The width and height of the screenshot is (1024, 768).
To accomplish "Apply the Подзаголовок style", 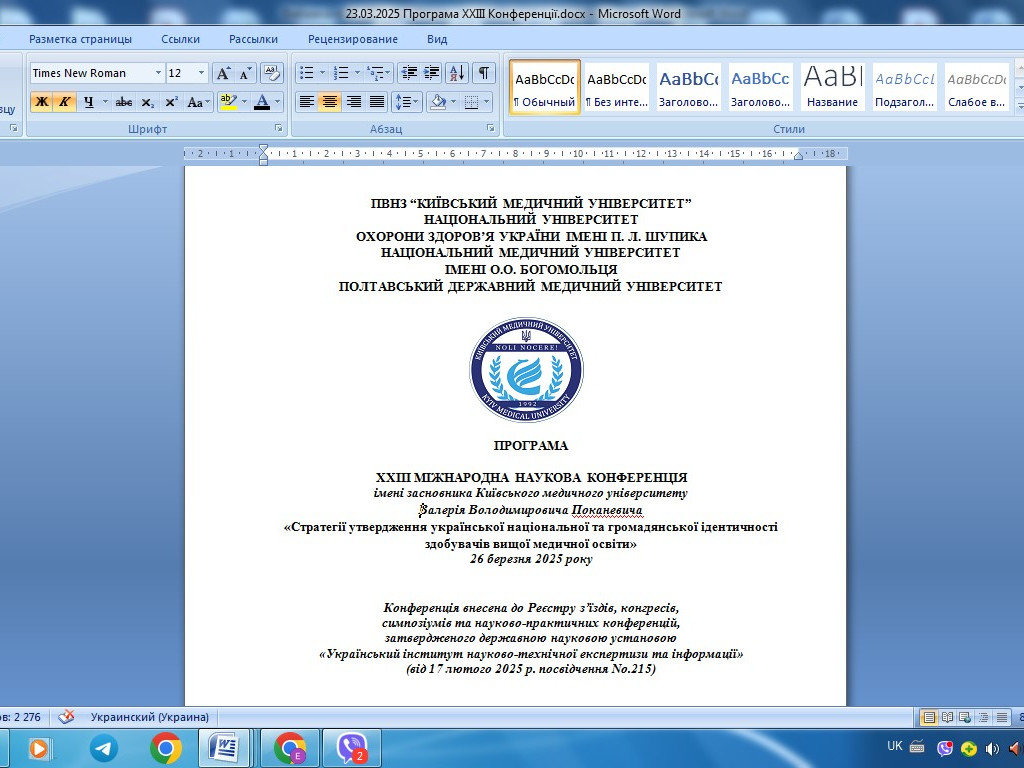I will [904, 88].
